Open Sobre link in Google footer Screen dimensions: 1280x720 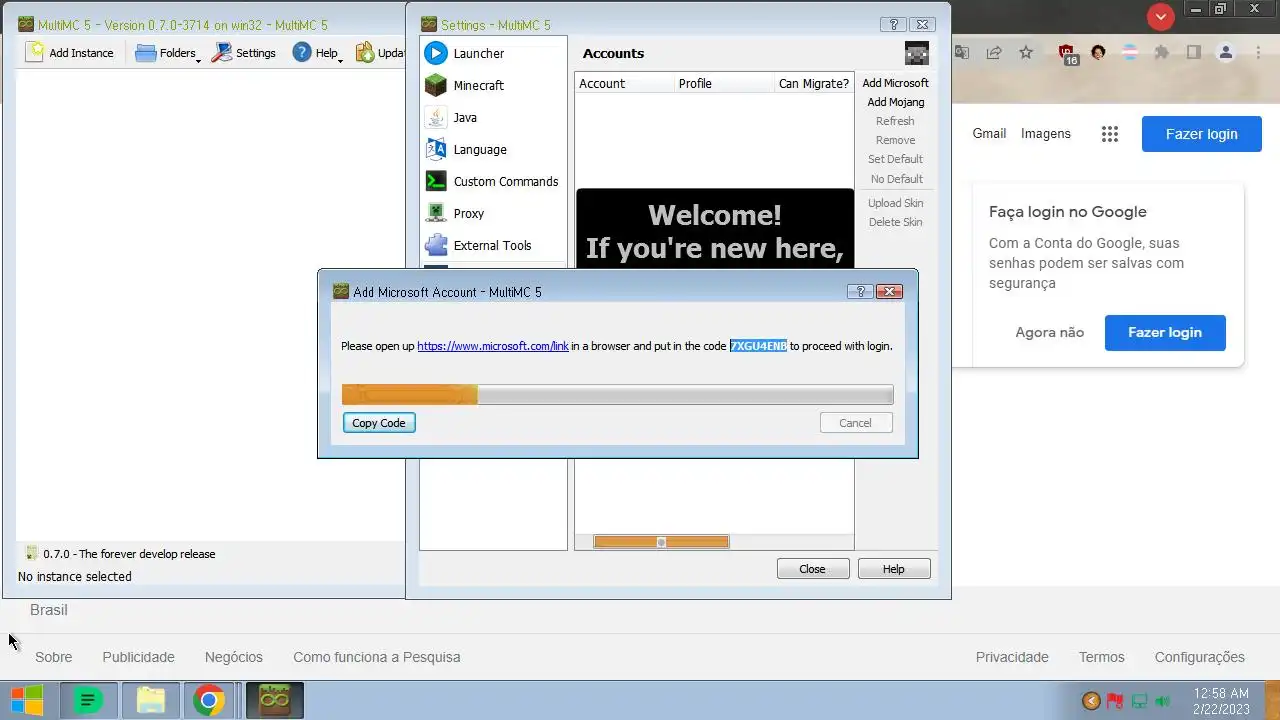pyautogui.click(x=54, y=657)
